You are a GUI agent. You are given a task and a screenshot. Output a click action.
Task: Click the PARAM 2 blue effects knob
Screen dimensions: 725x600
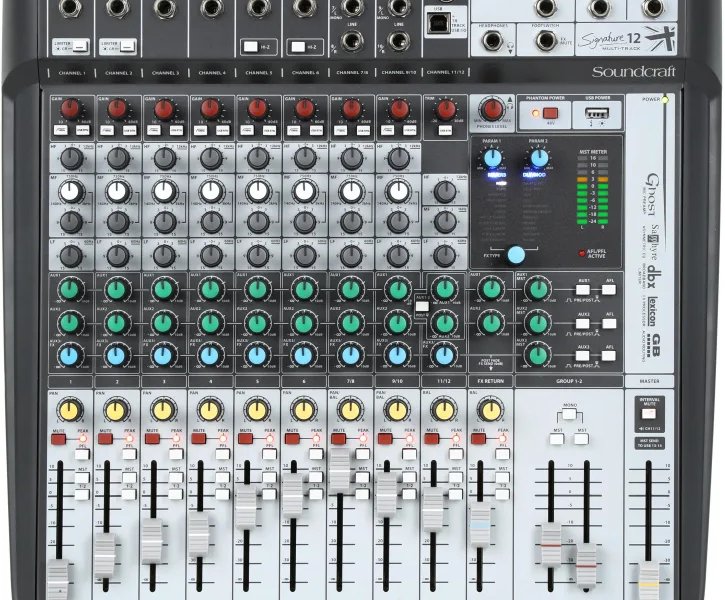539,158
